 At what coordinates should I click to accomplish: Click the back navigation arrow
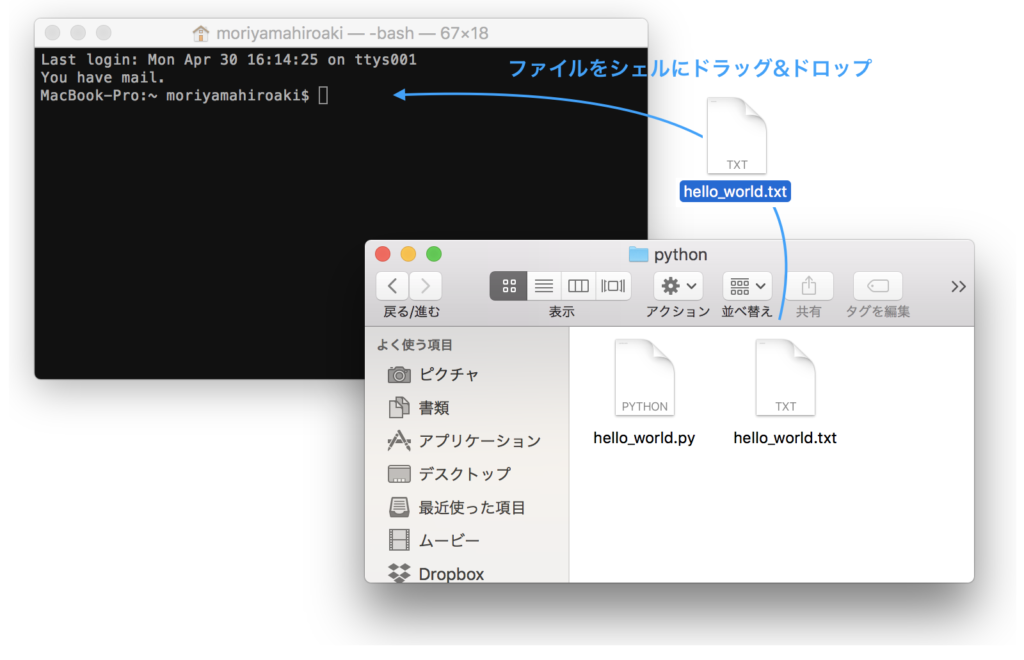pyautogui.click(x=392, y=285)
